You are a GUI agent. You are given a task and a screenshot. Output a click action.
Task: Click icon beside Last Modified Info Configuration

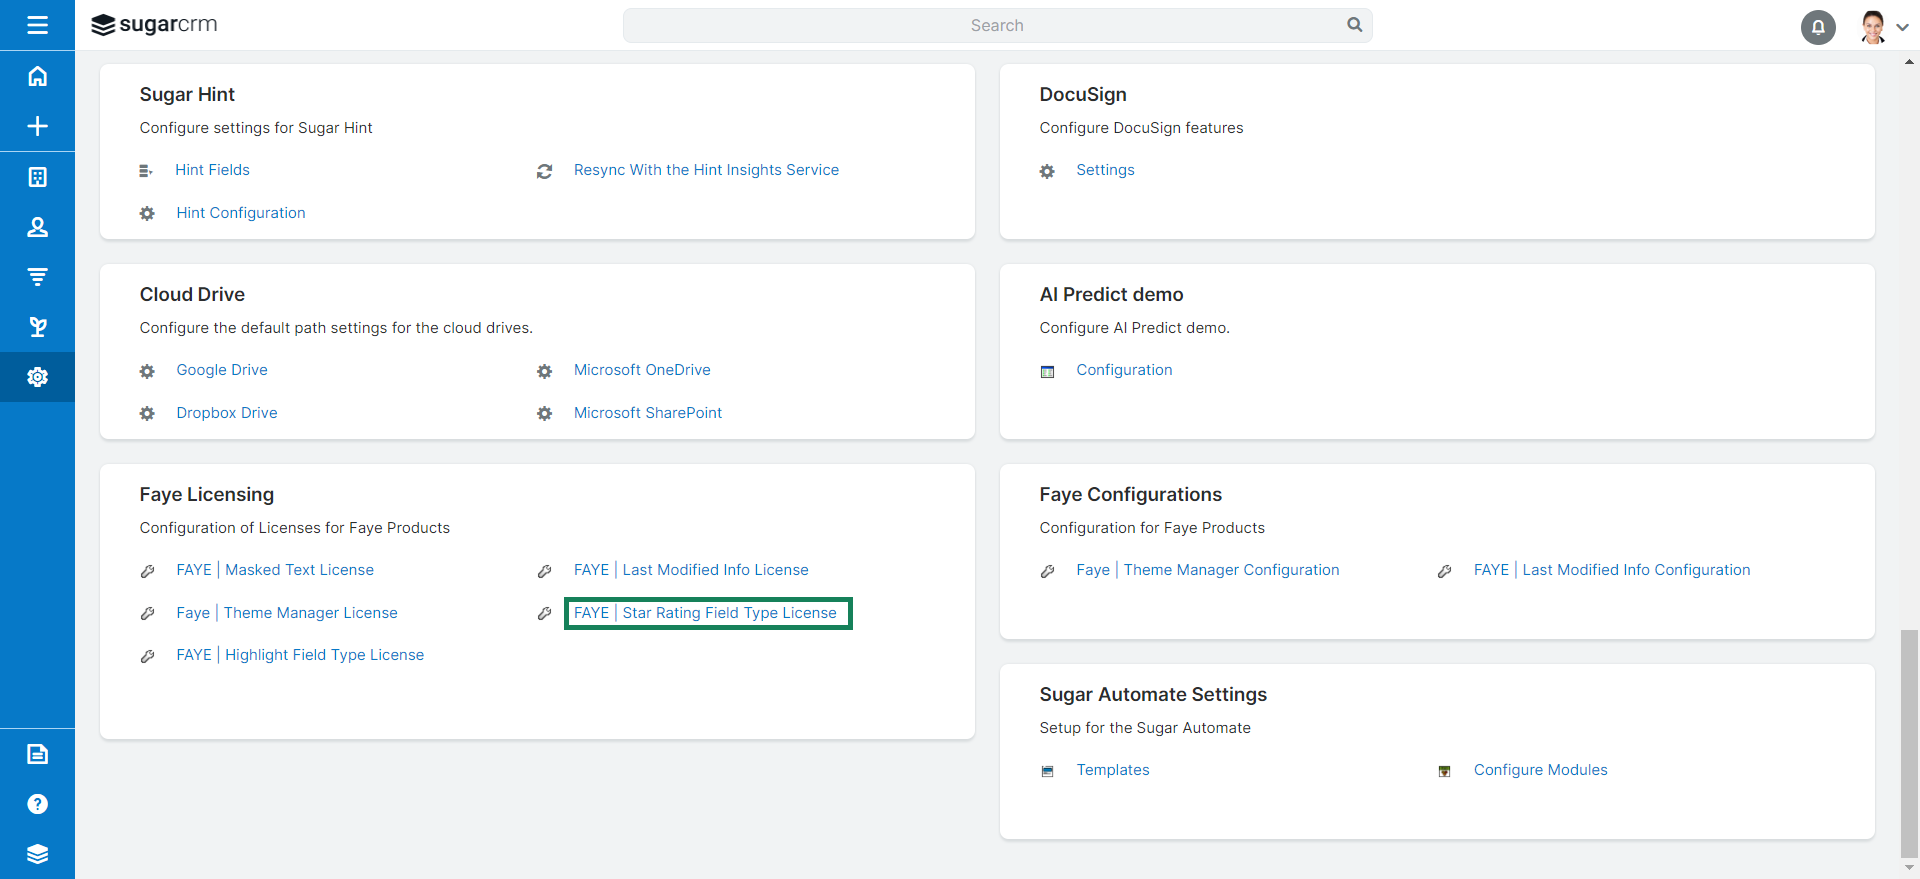[x=1444, y=571]
